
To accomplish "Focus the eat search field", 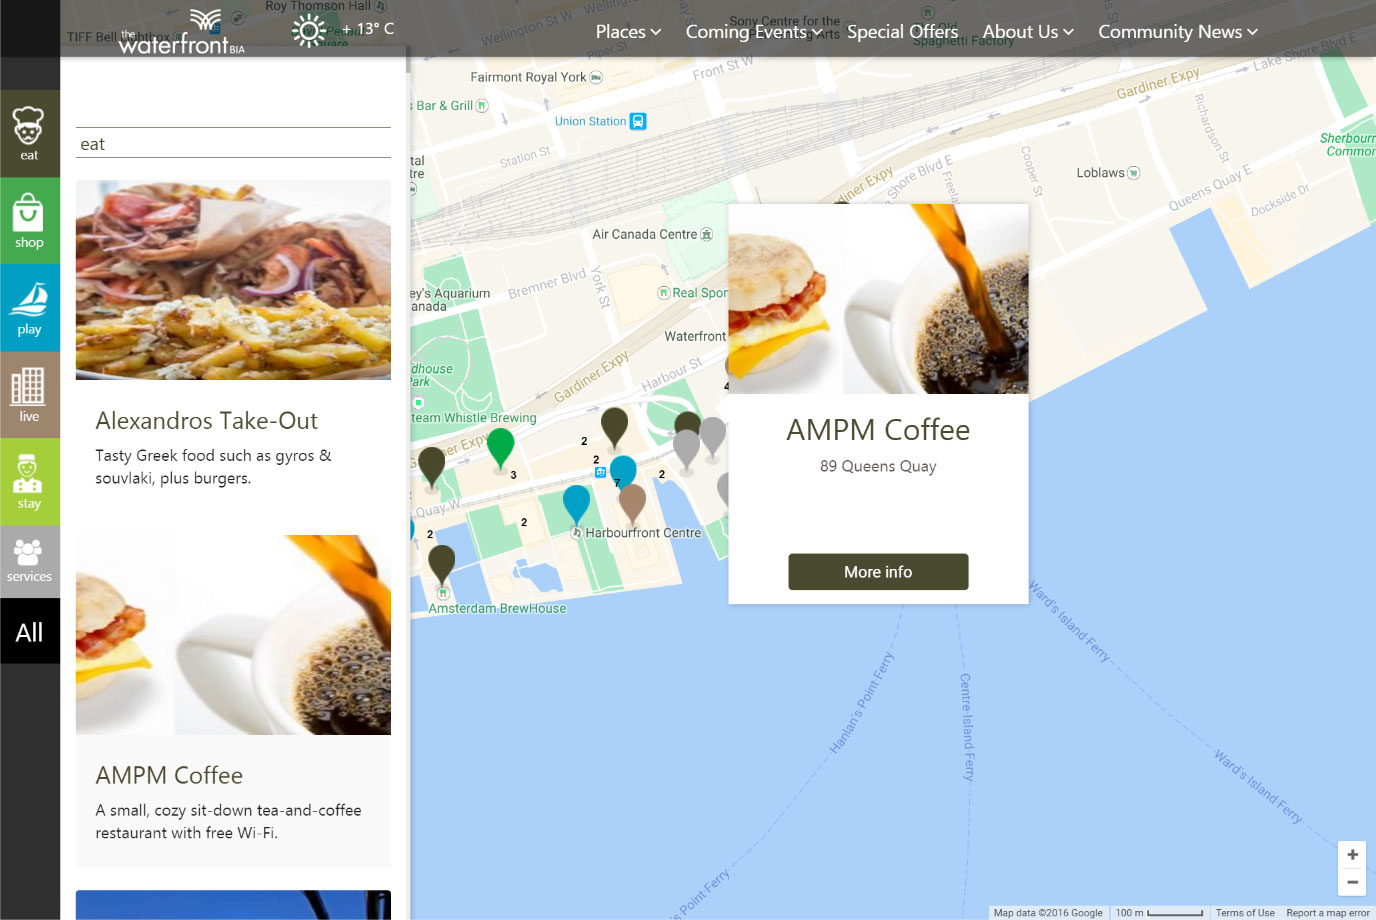I will tap(233, 143).
